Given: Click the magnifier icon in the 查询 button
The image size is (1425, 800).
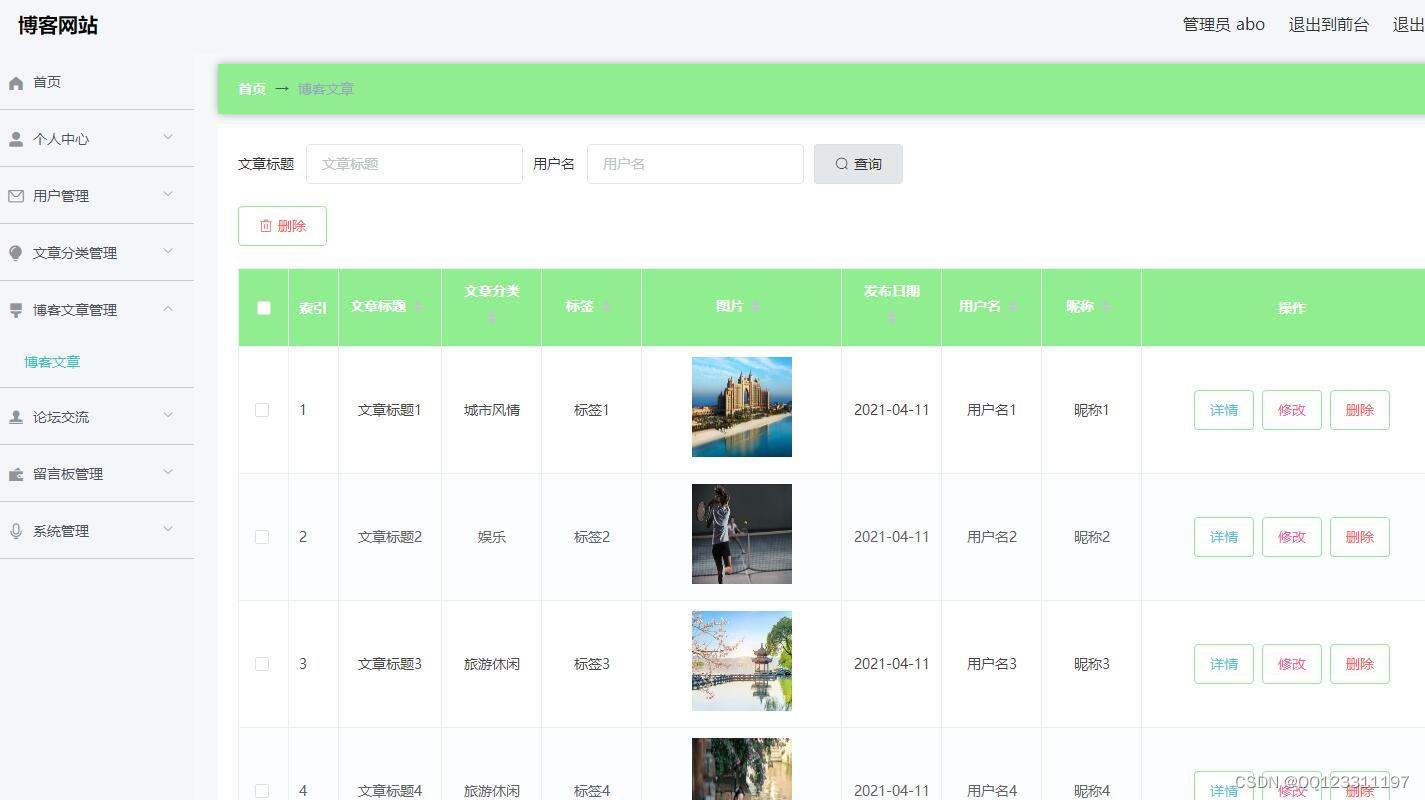Looking at the screenshot, I should point(842,164).
